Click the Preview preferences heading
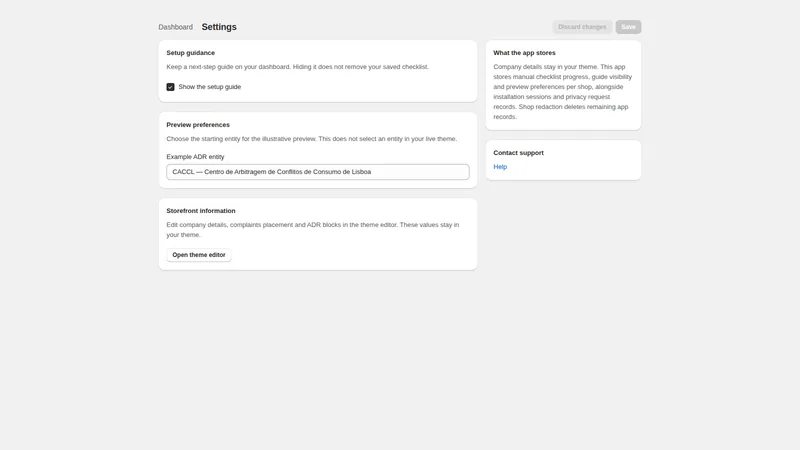This screenshot has width=800, height=450. pos(198,125)
